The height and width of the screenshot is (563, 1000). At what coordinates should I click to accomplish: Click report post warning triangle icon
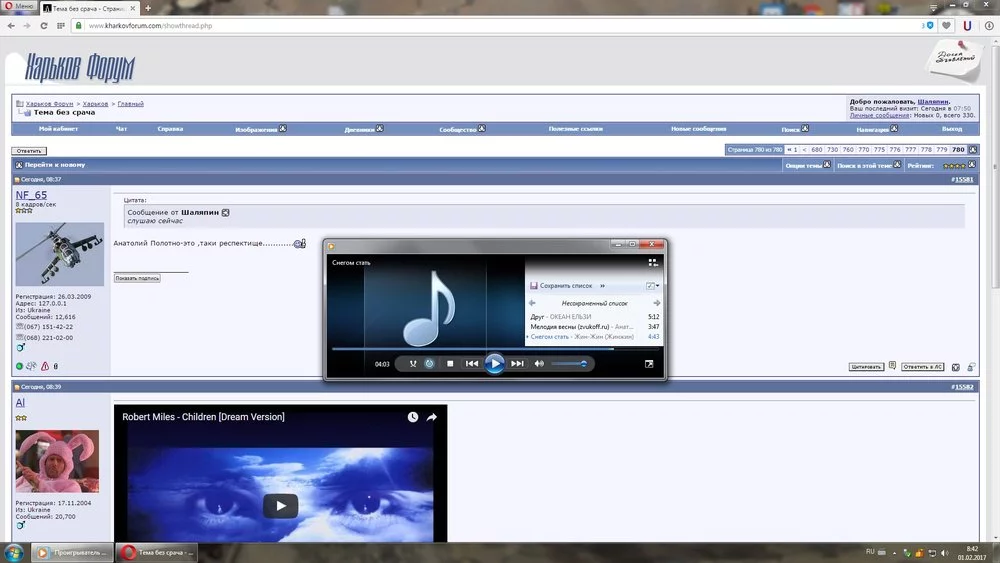pos(45,366)
